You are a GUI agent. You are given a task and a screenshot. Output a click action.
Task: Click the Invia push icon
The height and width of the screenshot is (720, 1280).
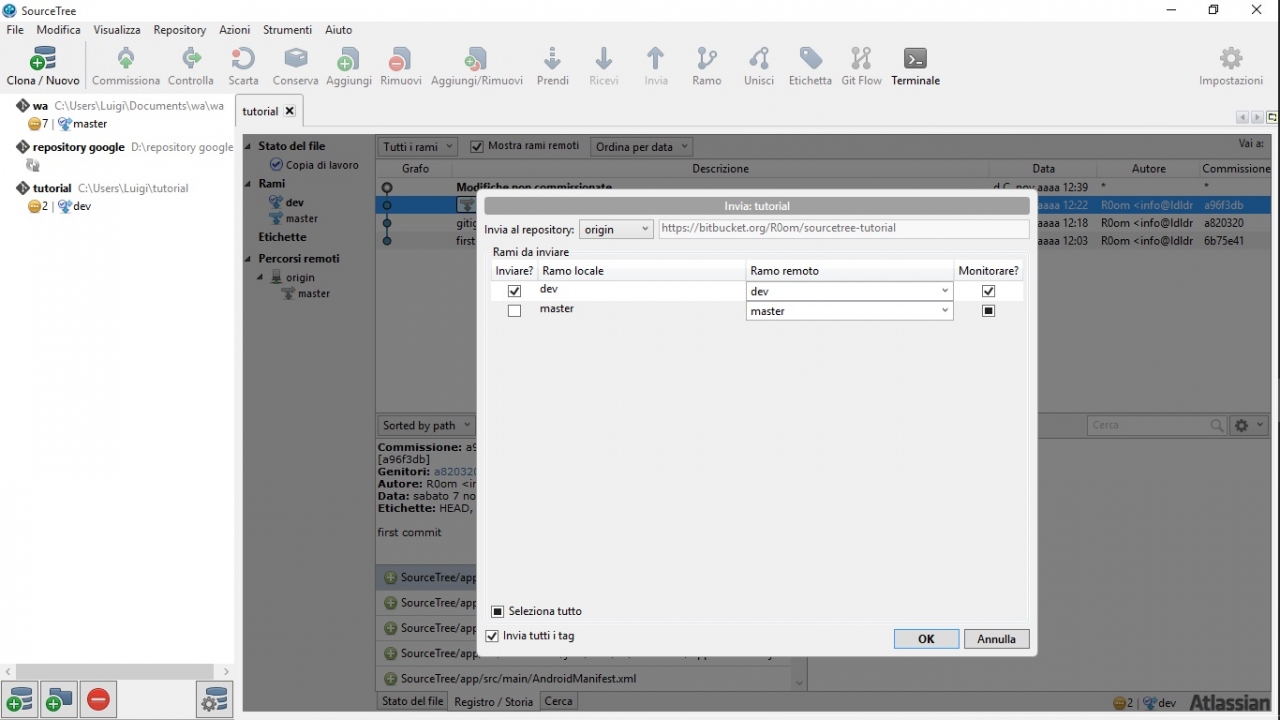tap(656, 66)
